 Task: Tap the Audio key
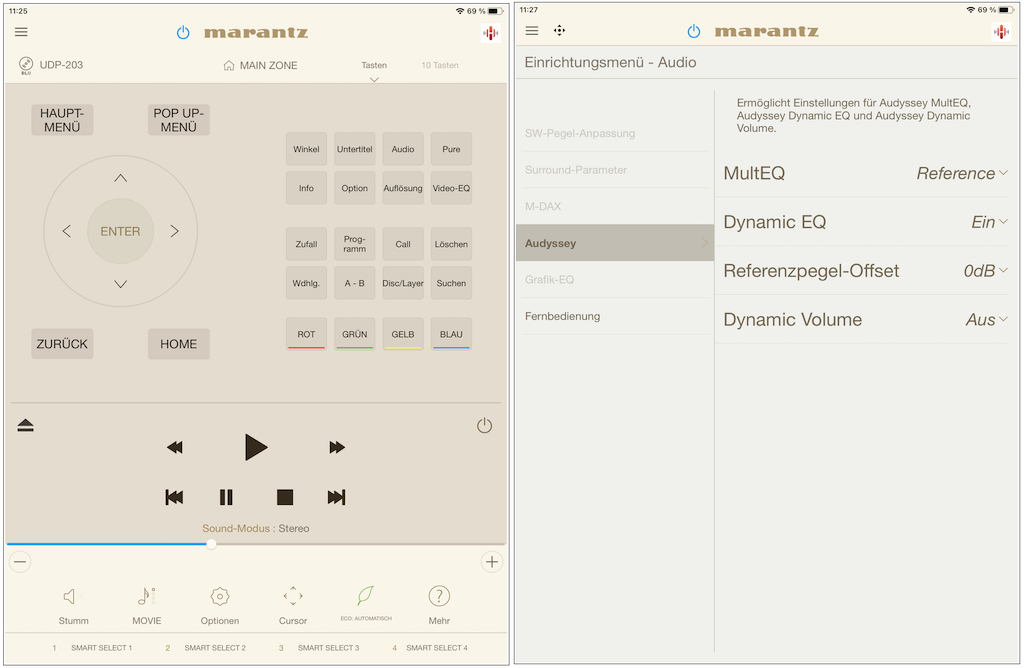tap(403, 149)
